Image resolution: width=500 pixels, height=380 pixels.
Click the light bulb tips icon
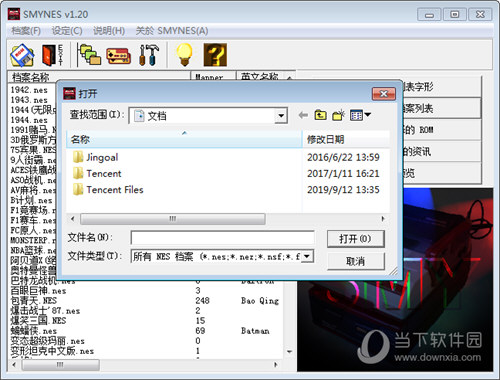point(184,55)
